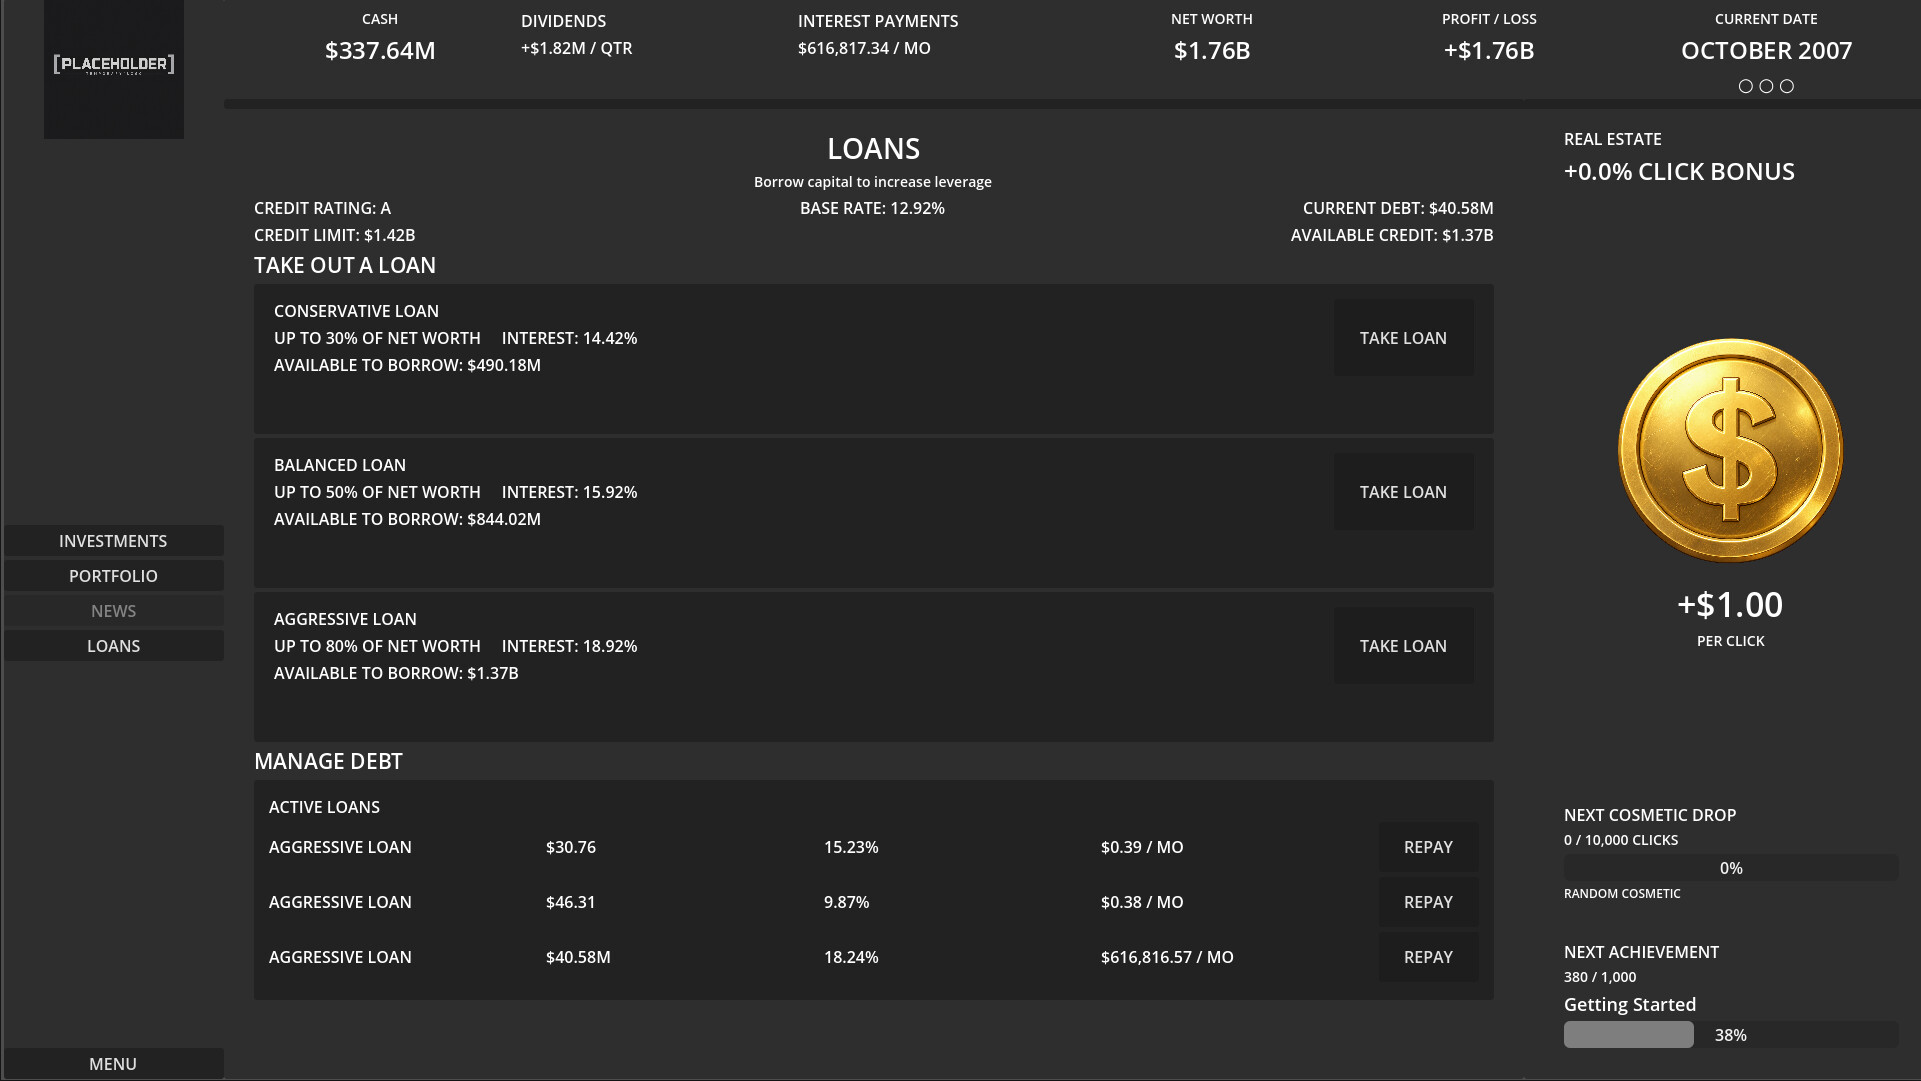Click the cash value $337.64M

pyautogui.click(x=380, y=50)
